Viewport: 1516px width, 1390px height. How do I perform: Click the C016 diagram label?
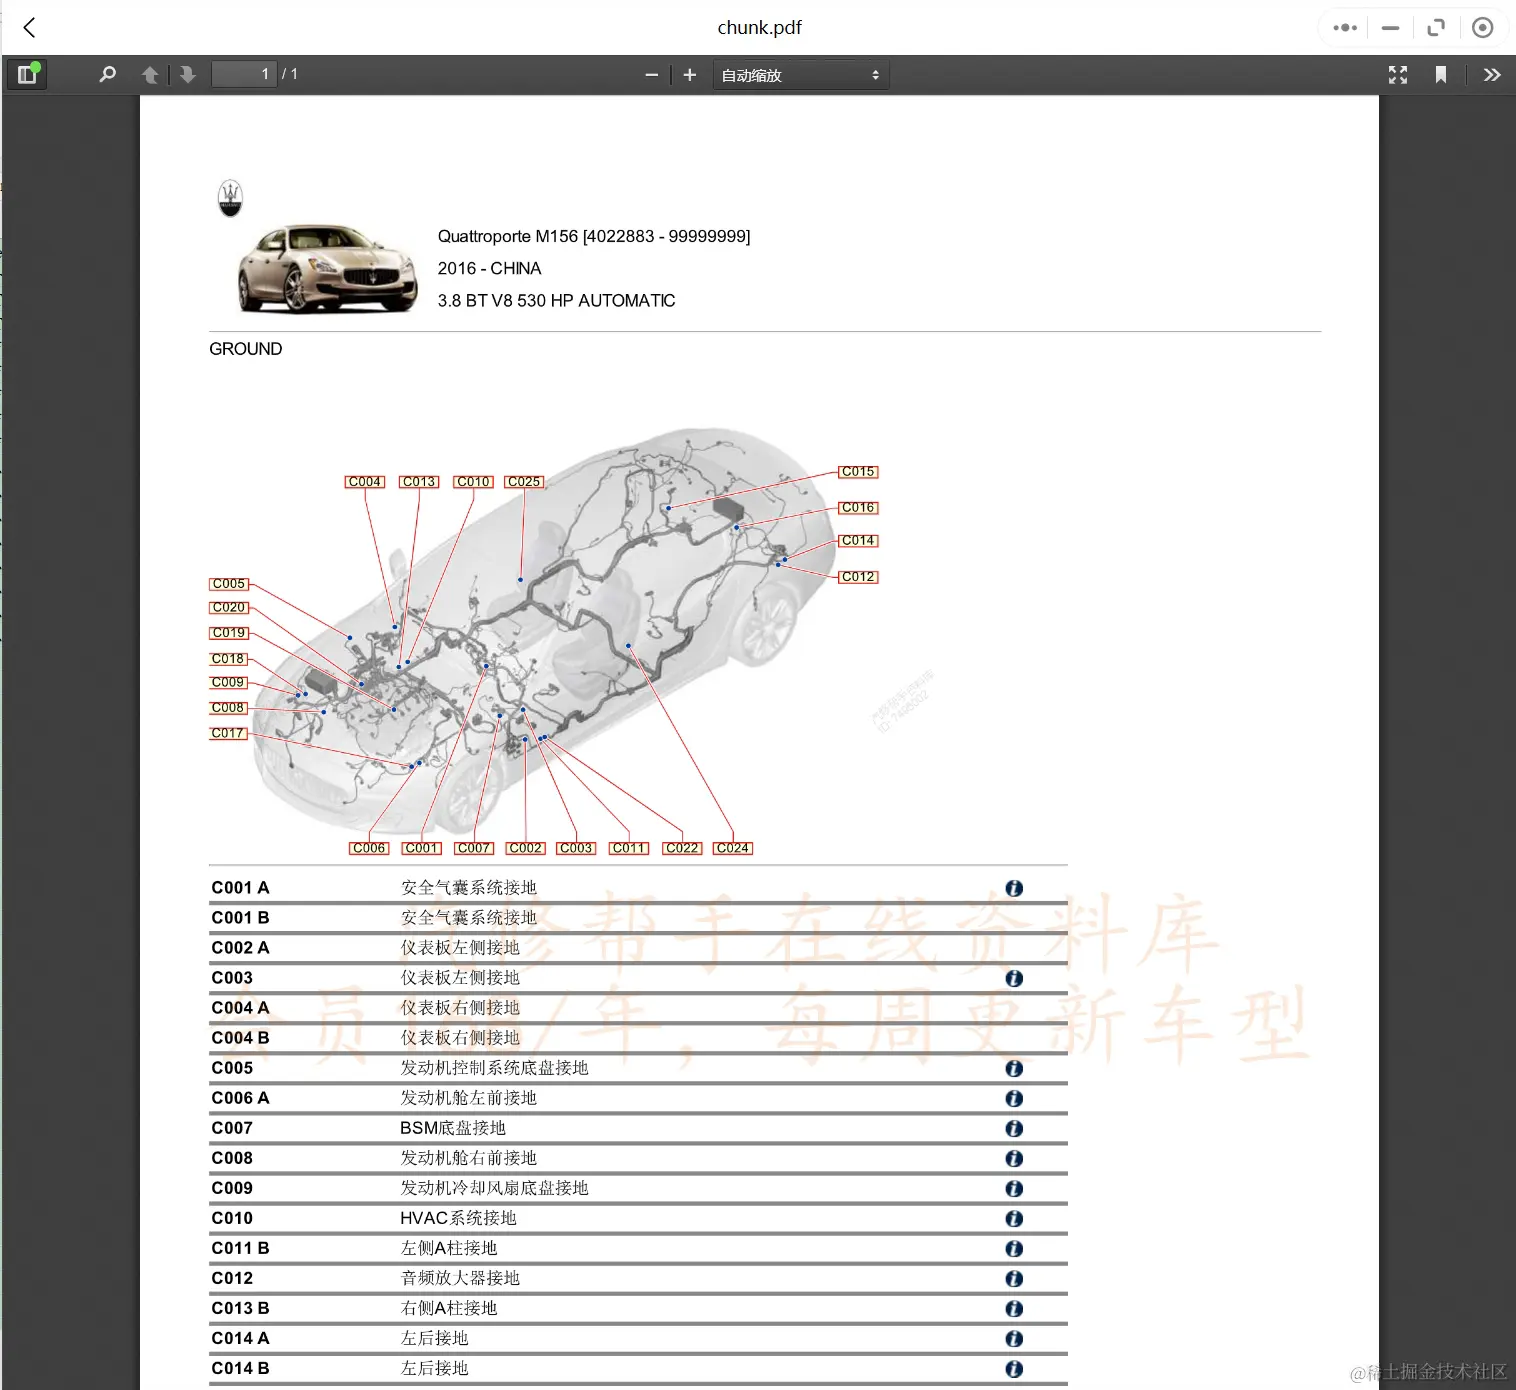(x=858, y=508)
